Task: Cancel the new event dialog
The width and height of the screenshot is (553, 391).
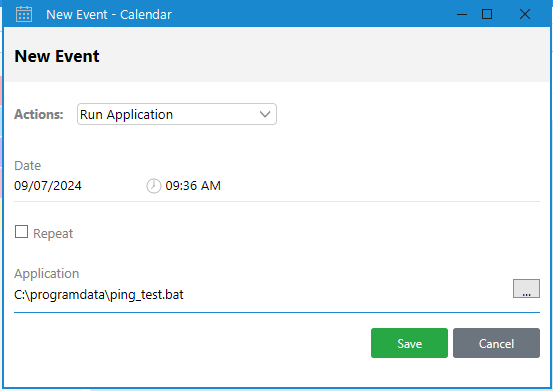Action: 496,343
